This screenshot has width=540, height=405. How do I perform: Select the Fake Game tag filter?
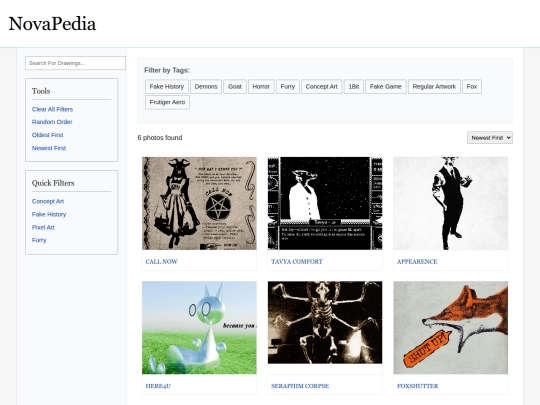(386, 86)
